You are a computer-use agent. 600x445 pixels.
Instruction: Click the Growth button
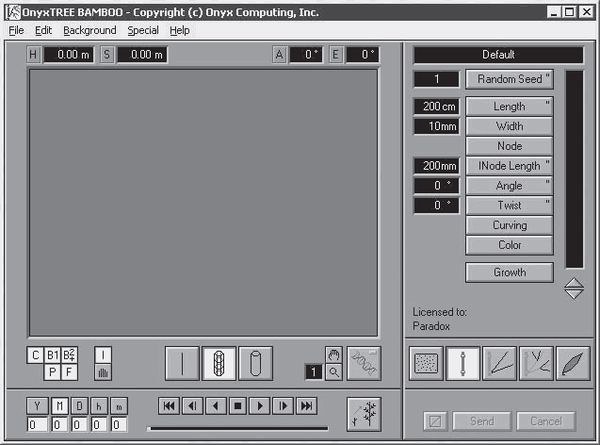point(509,272)
